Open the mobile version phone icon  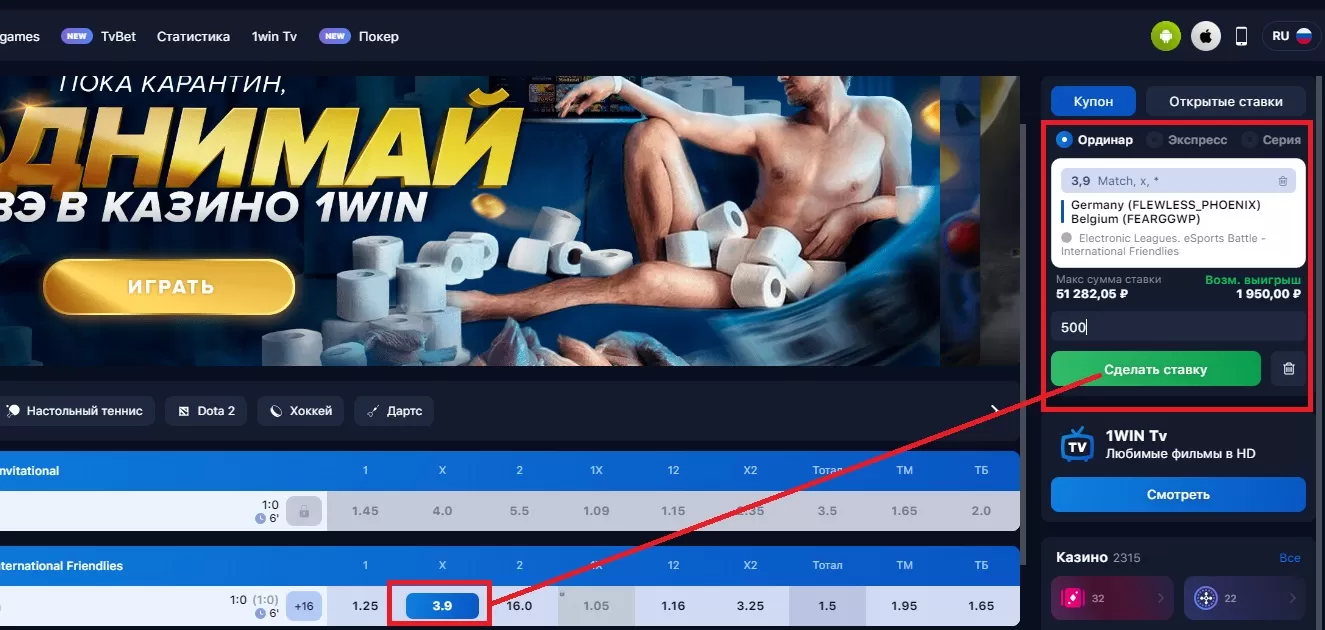click(x=1242, y=37)
